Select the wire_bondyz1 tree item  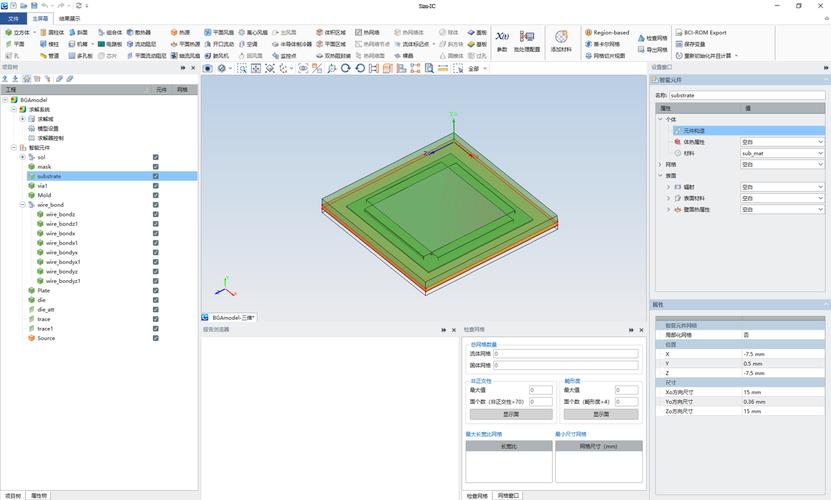[x=63, y=281]
